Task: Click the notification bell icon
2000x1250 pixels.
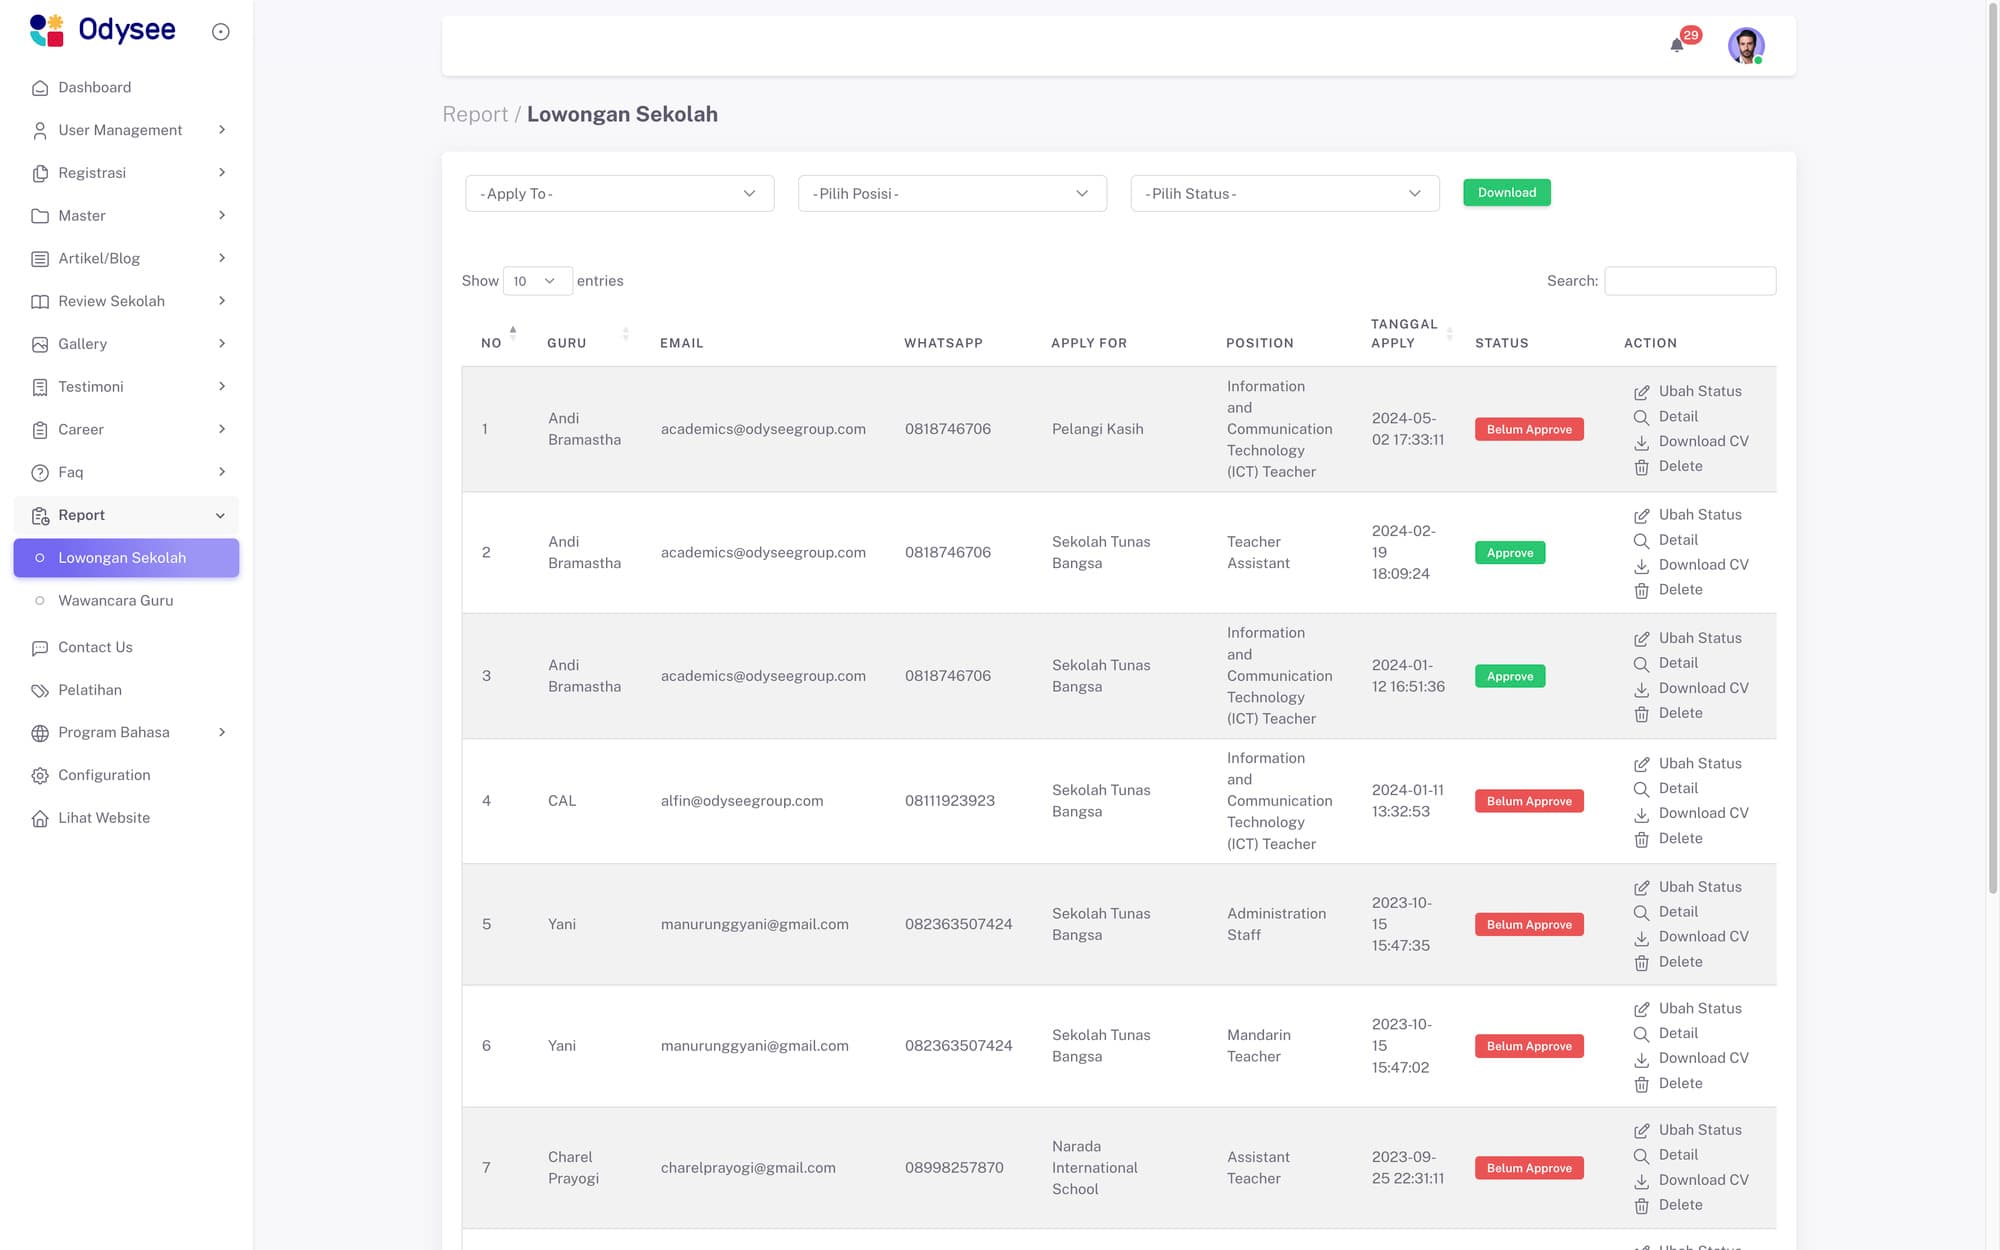Action: pos(1677,45)
